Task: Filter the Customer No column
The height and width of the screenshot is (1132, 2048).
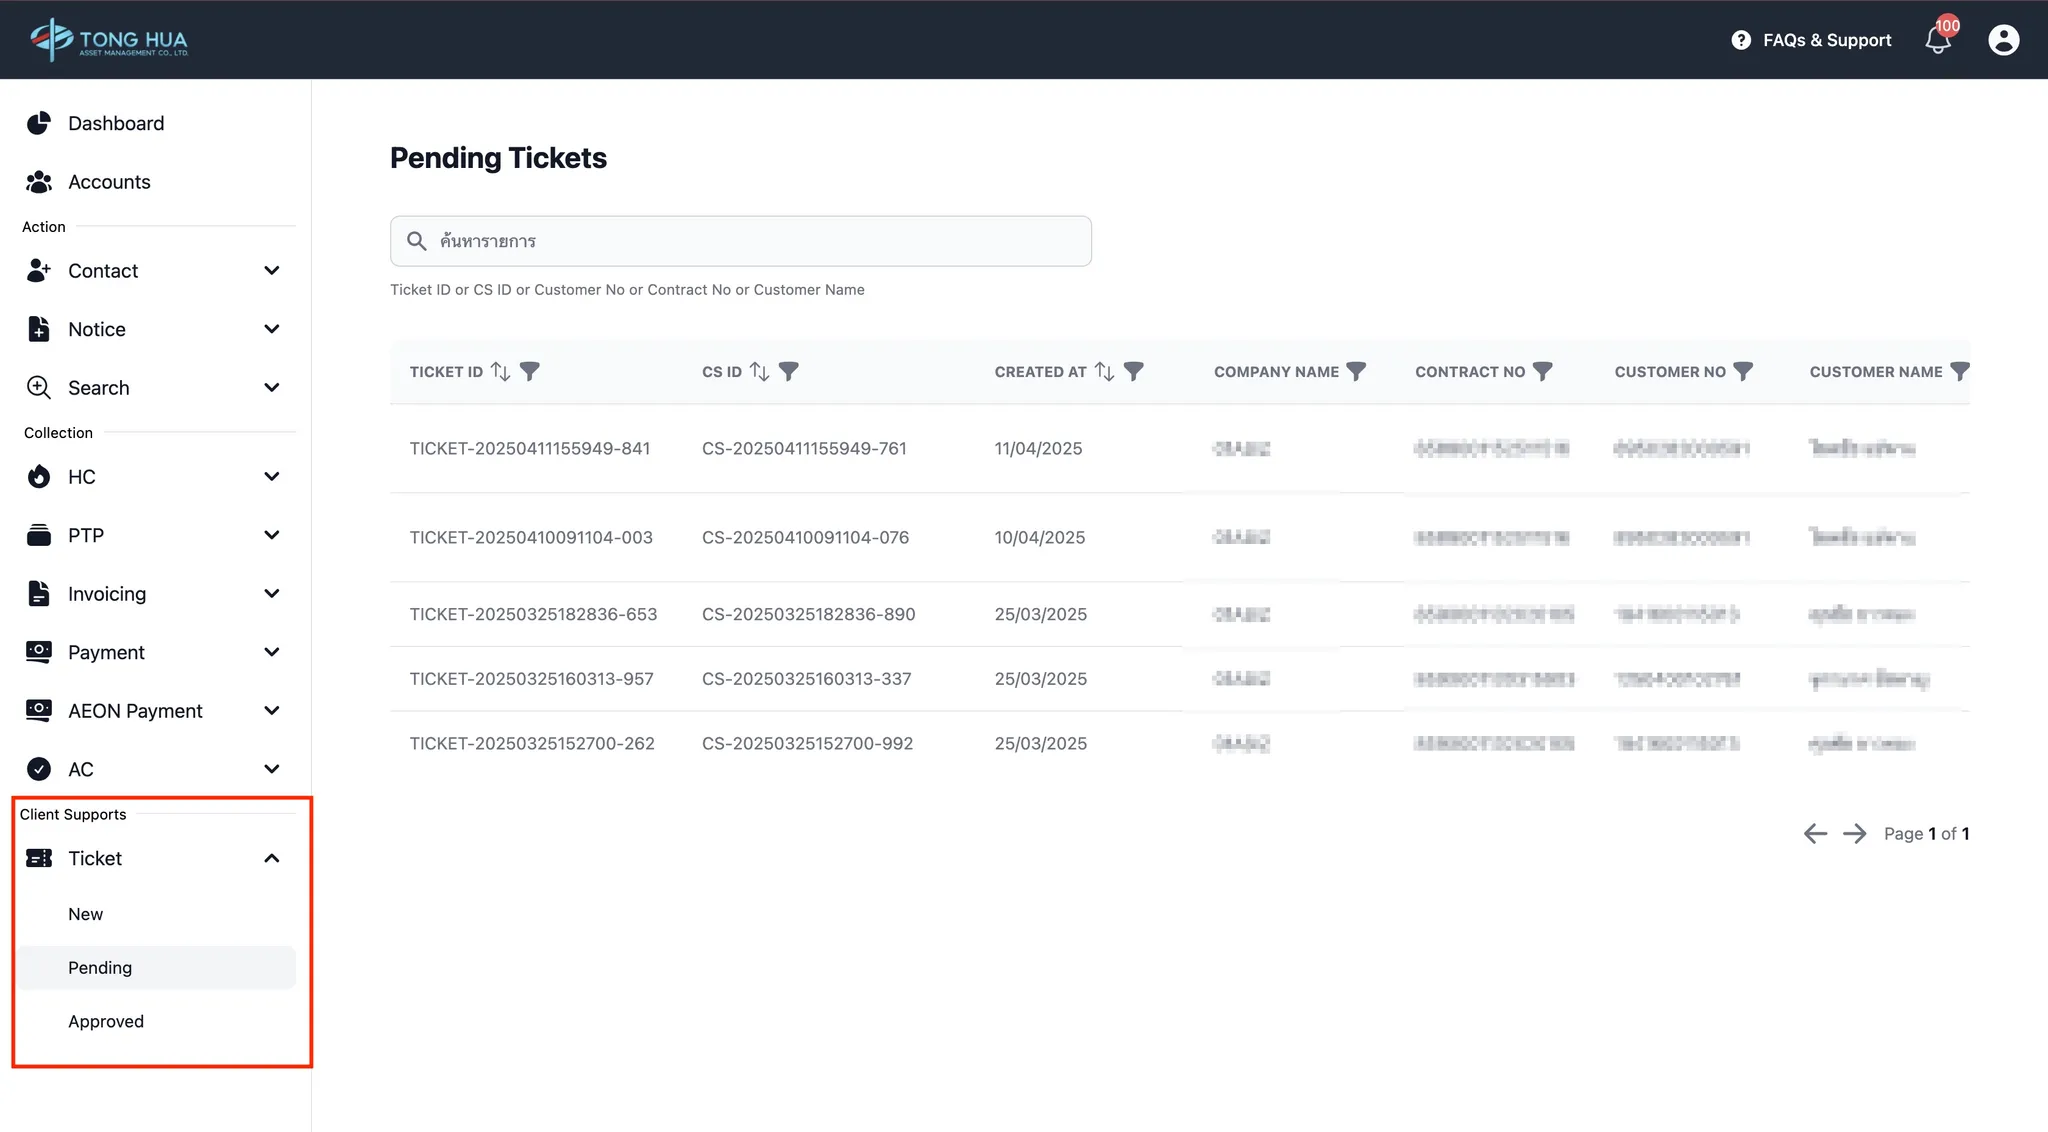Action: tap(1743, 372)
